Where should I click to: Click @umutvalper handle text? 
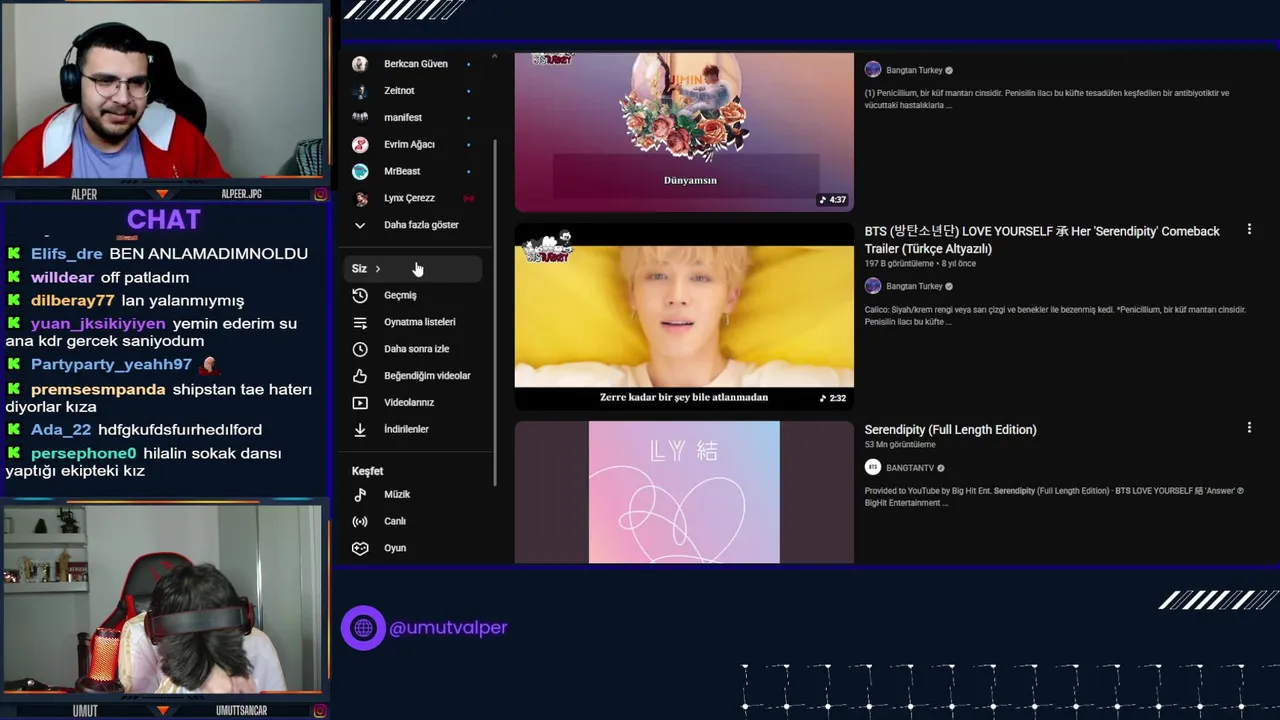448,628
